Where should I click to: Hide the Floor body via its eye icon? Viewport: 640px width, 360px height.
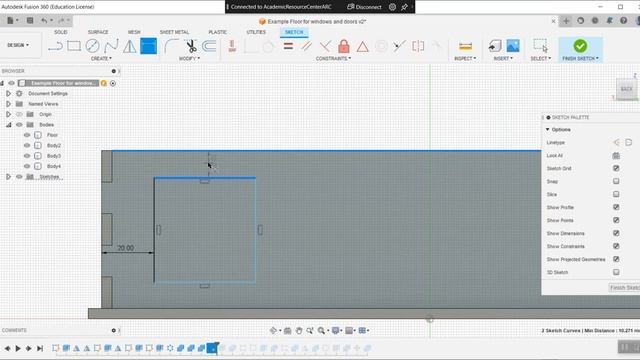[x=27, y=135]
